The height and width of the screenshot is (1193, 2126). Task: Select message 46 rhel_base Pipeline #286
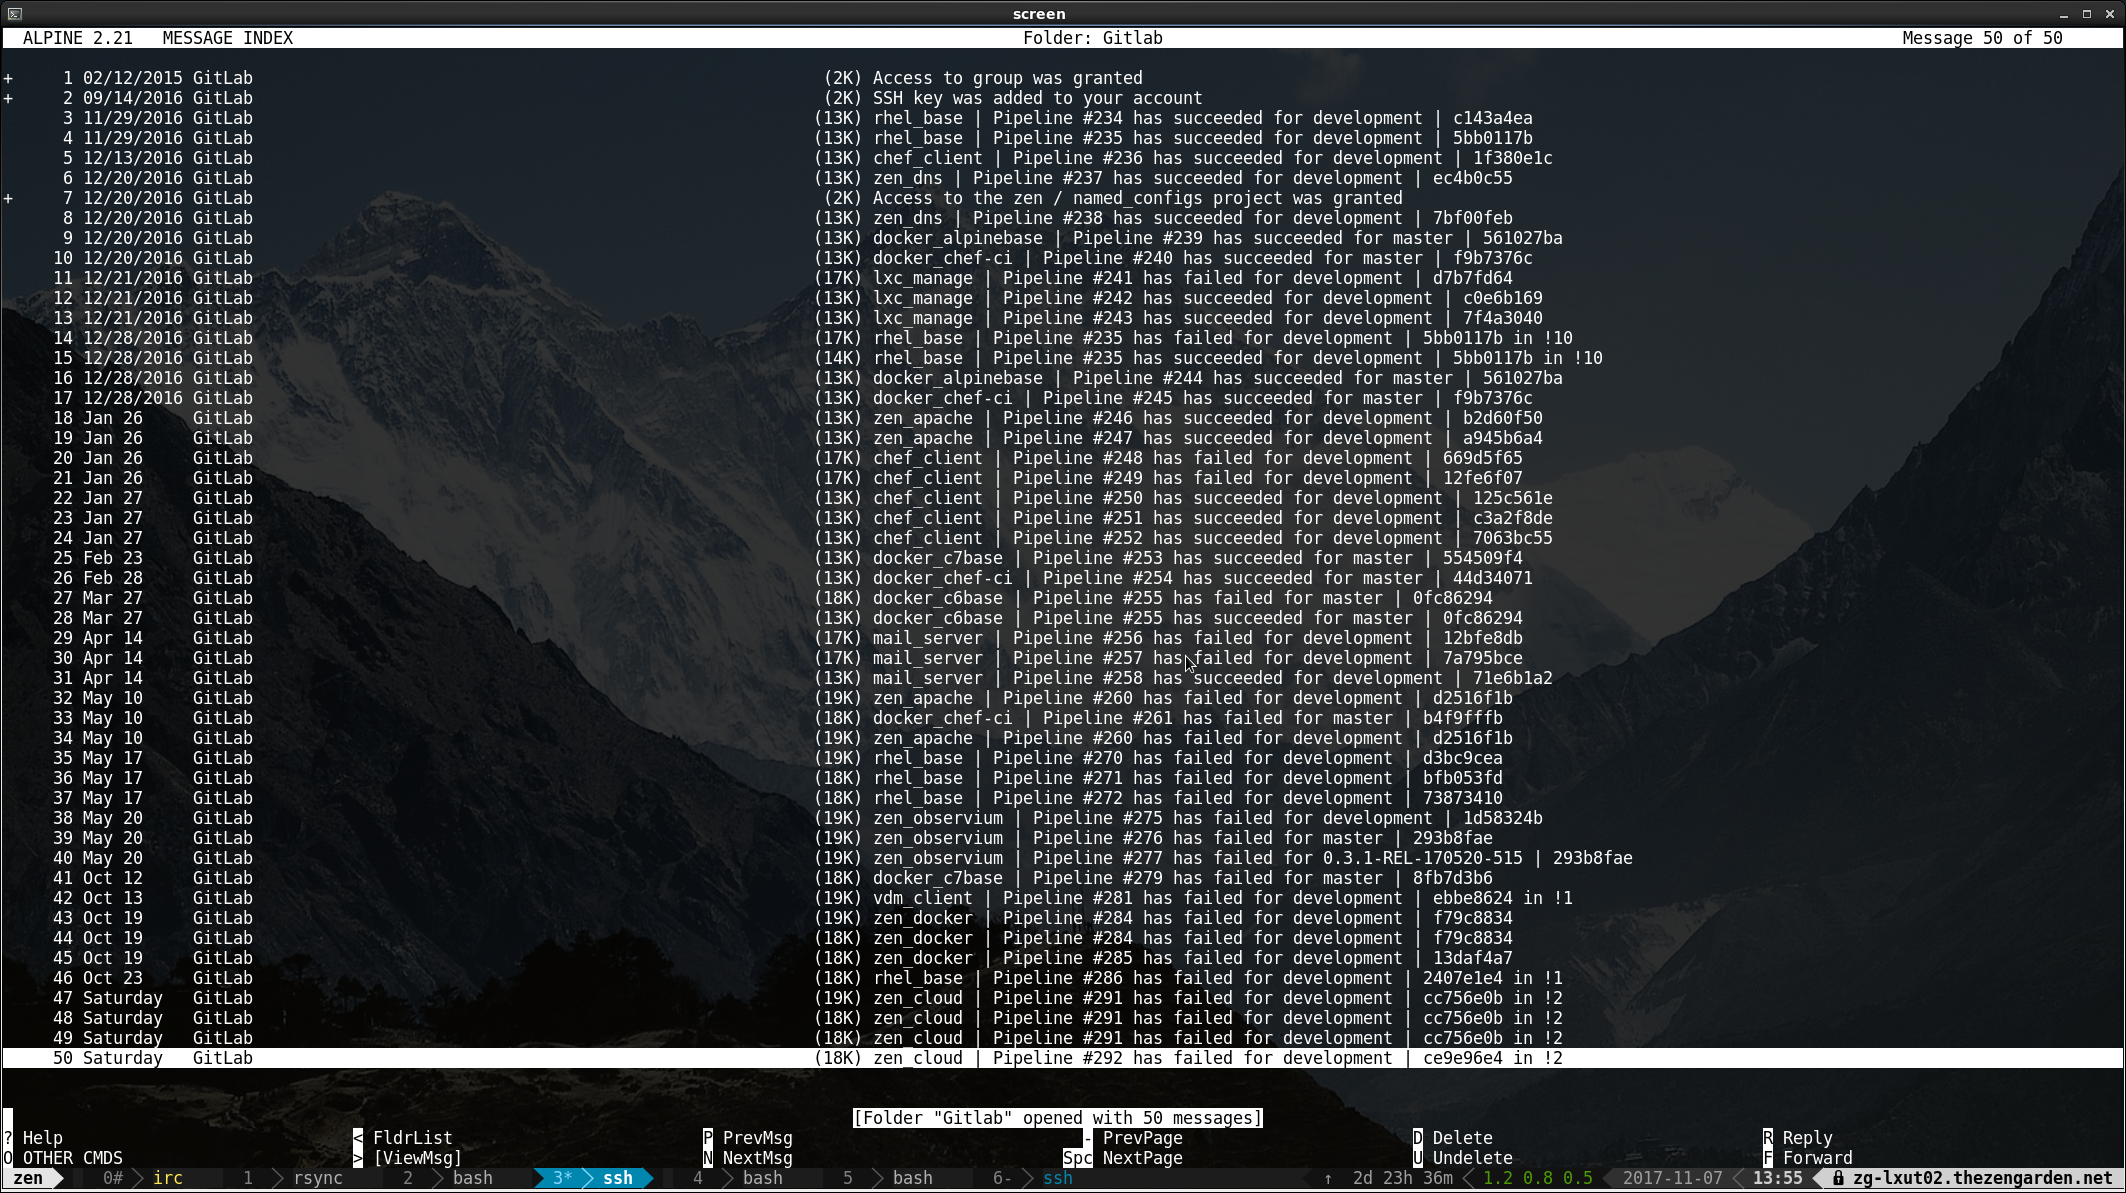tap(1063, 978)
